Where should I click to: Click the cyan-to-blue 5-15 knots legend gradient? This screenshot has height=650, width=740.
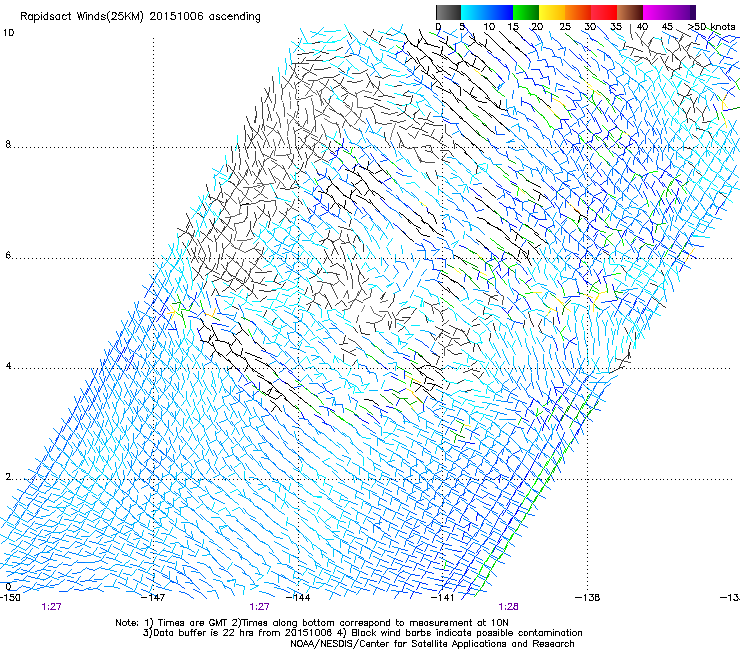(x=487, y=12)
